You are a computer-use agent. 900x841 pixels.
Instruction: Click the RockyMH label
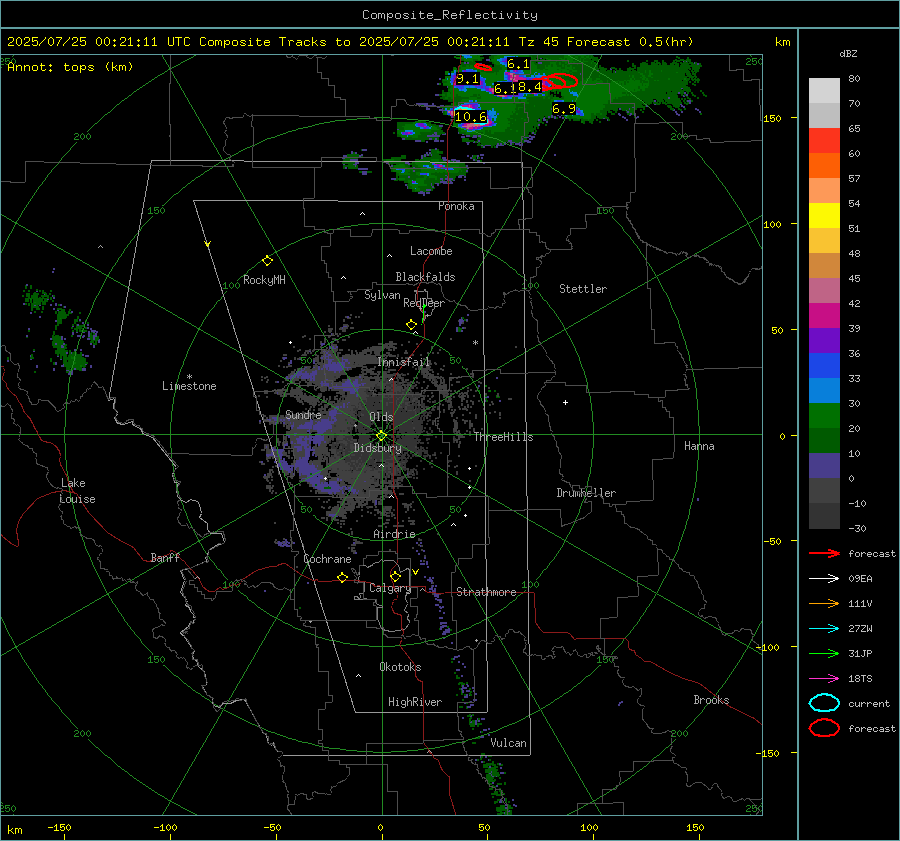(264, 280)
